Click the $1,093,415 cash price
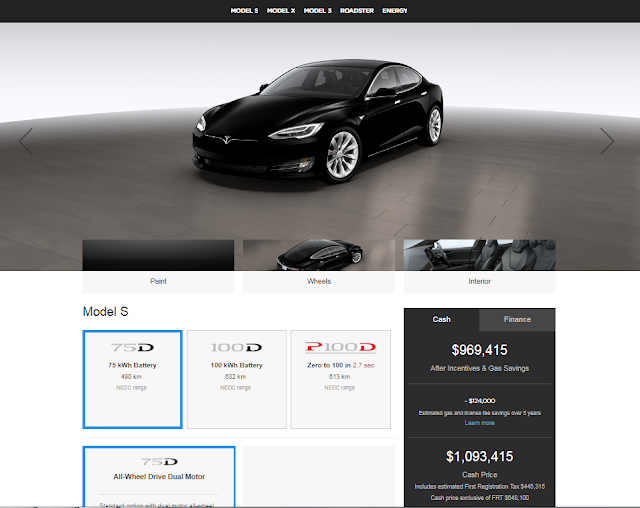Viewport: 640px width, 508px height. 480,457
